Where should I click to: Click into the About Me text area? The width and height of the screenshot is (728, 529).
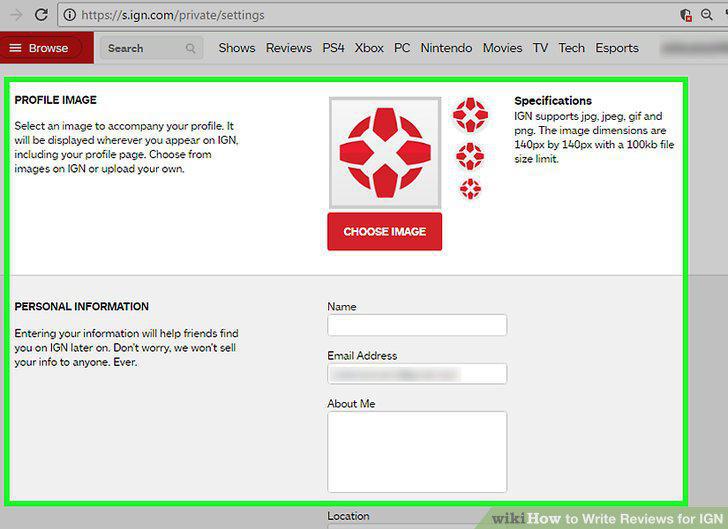(x=417, y=451)
